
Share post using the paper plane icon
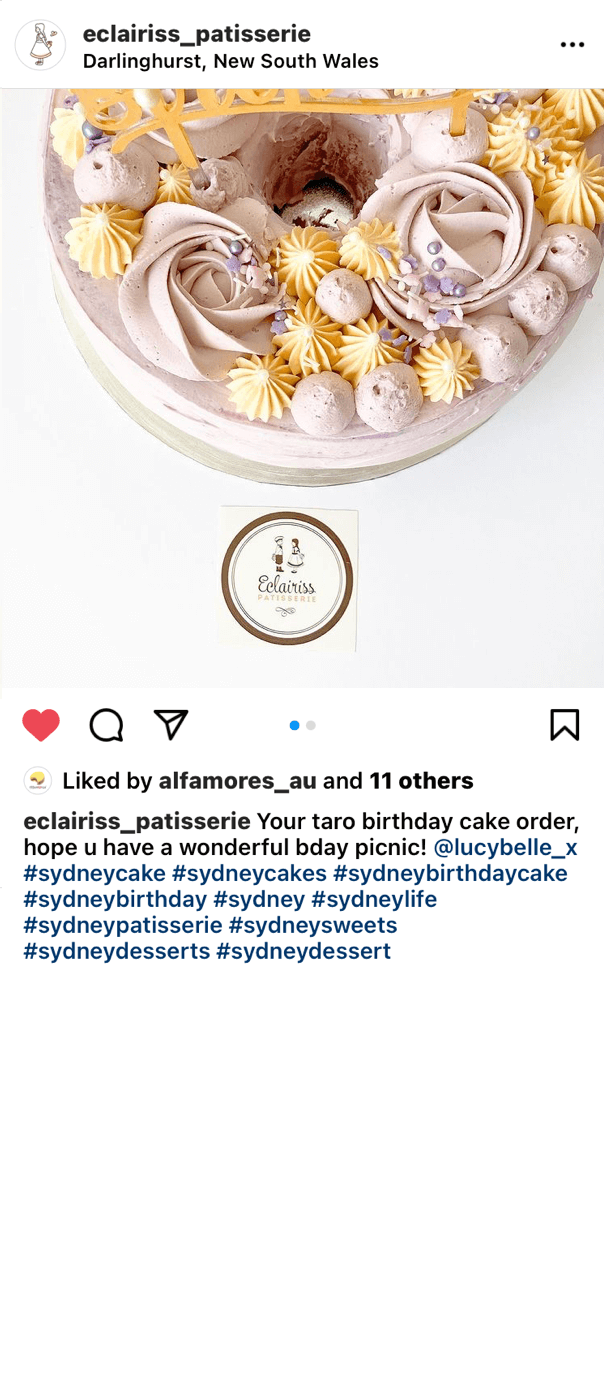(x=171, y=724)
